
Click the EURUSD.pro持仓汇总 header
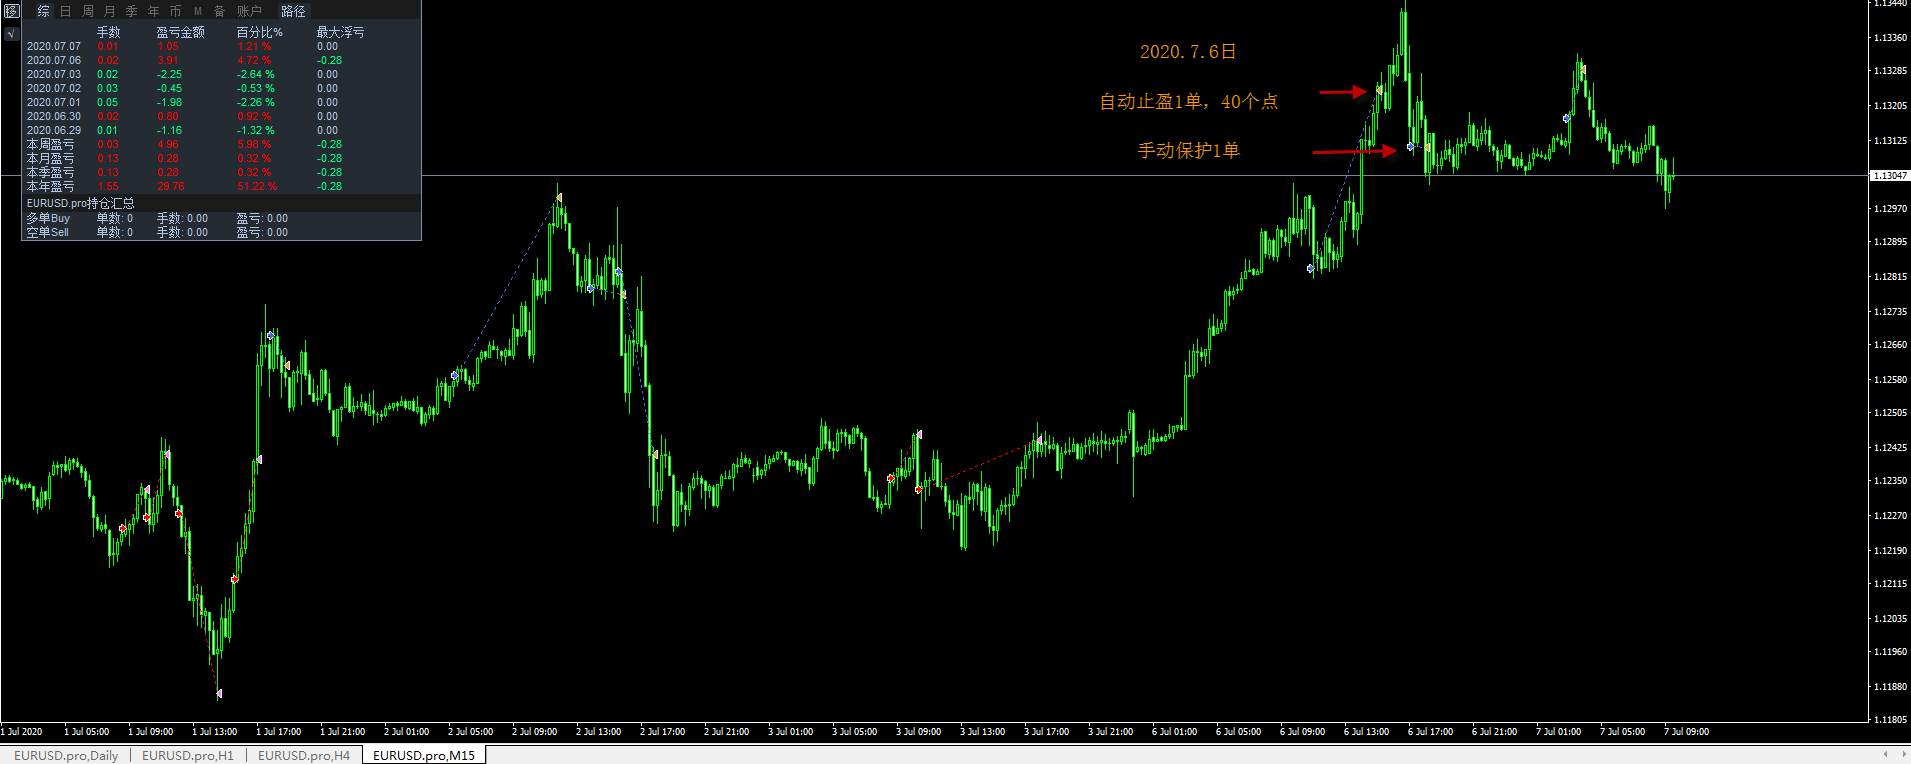(80, 203)
